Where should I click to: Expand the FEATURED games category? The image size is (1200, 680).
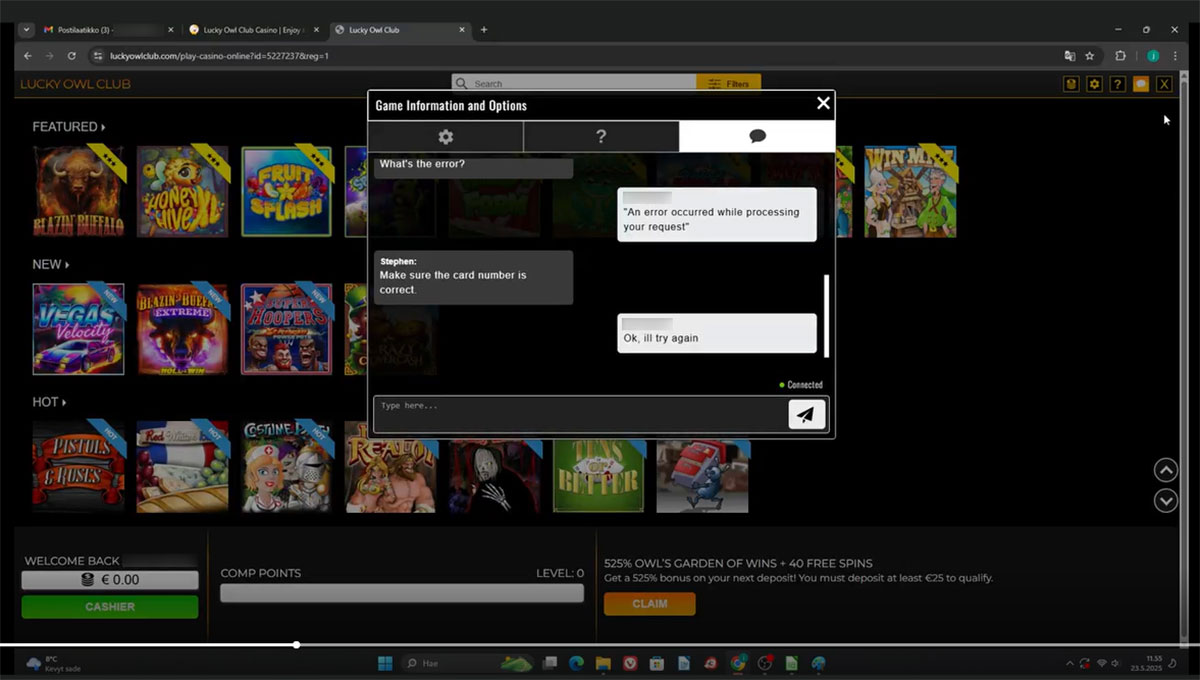(x=69, y=127)
